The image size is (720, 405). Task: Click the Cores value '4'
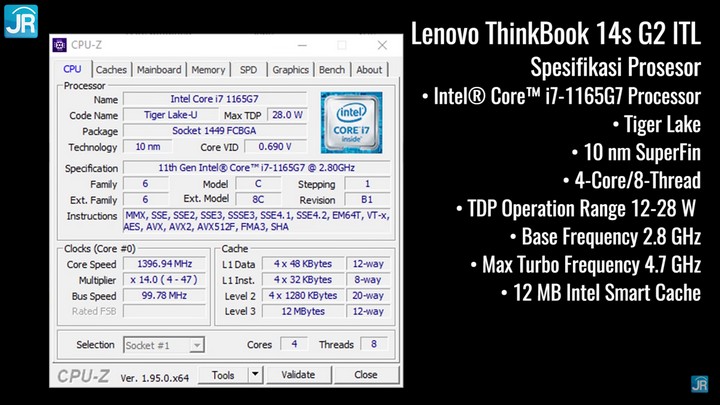[294, 344]
